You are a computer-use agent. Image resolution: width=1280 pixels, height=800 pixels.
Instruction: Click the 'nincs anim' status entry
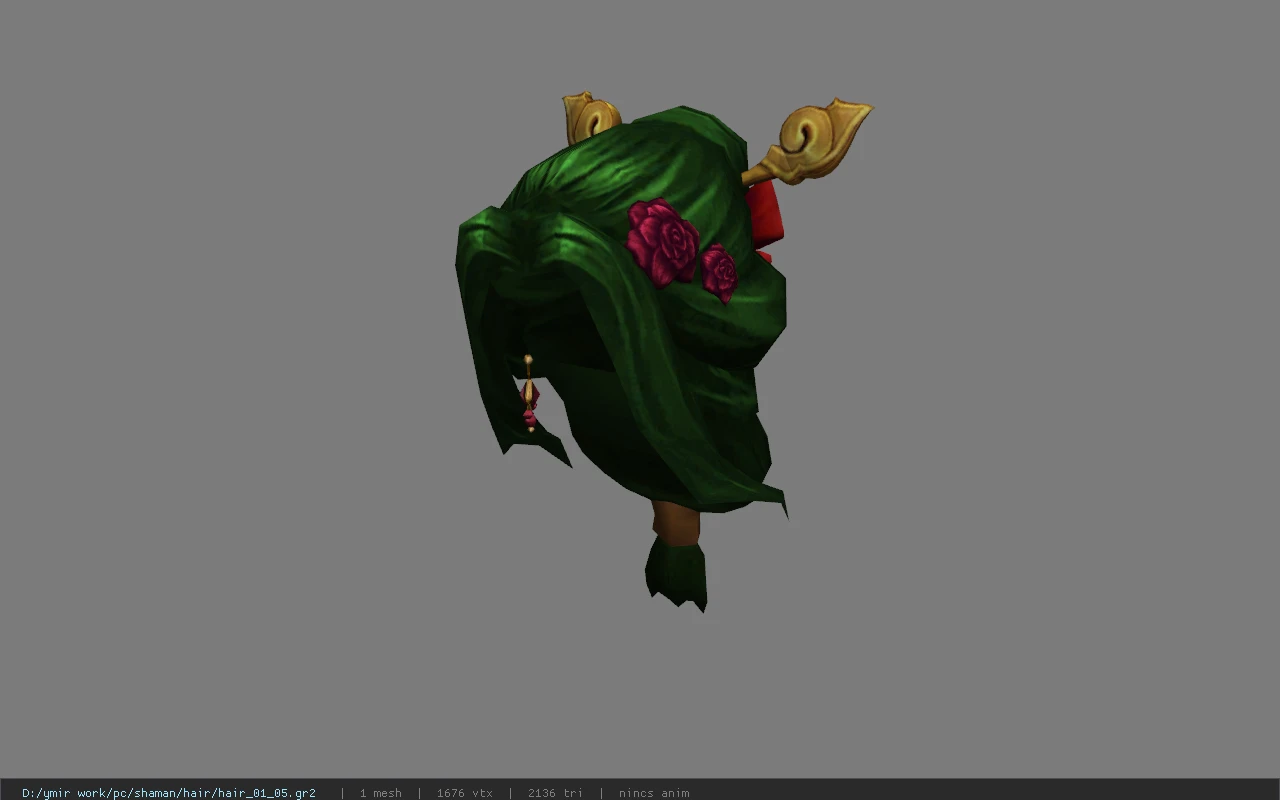click(x=654, y=793)
